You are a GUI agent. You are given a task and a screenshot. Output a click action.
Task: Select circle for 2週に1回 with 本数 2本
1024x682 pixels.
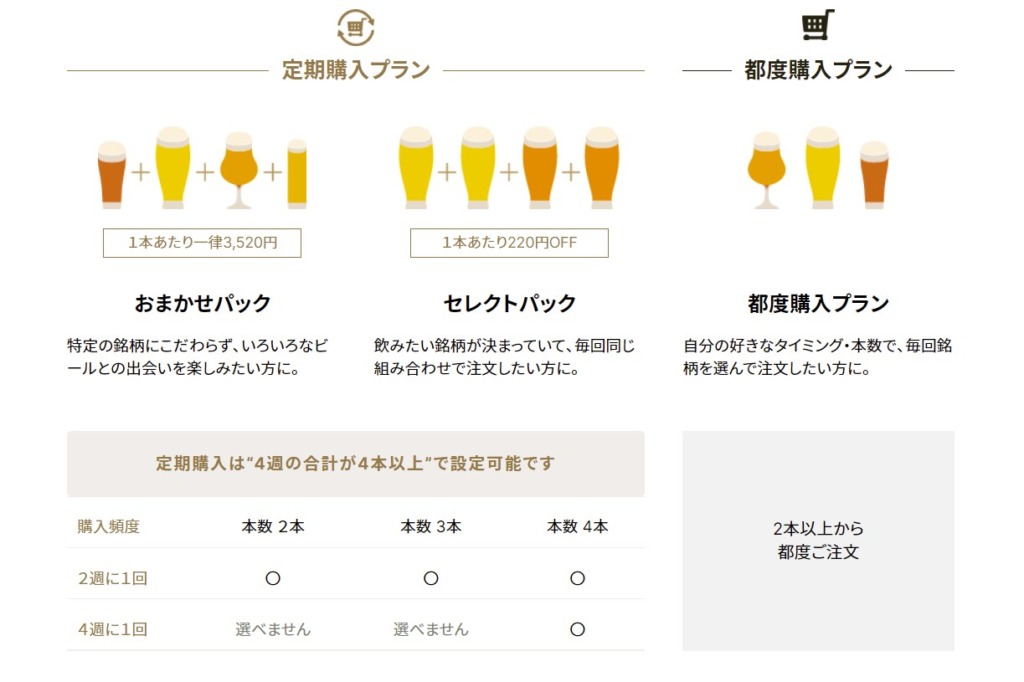click(273, 578)
